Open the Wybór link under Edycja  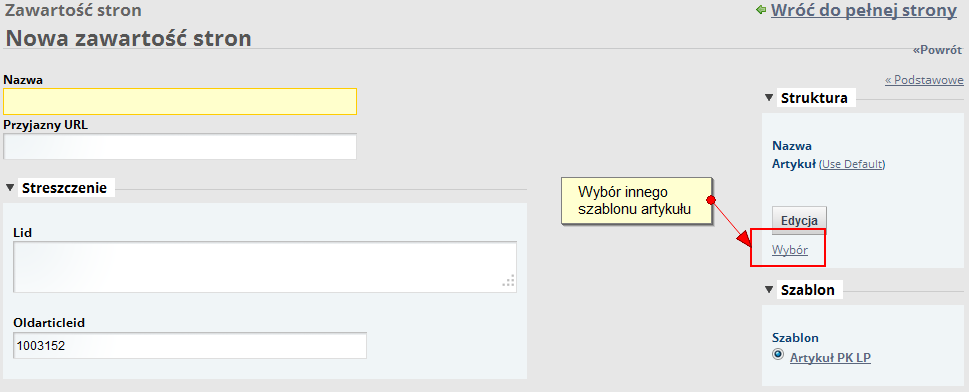coord(790,250)
